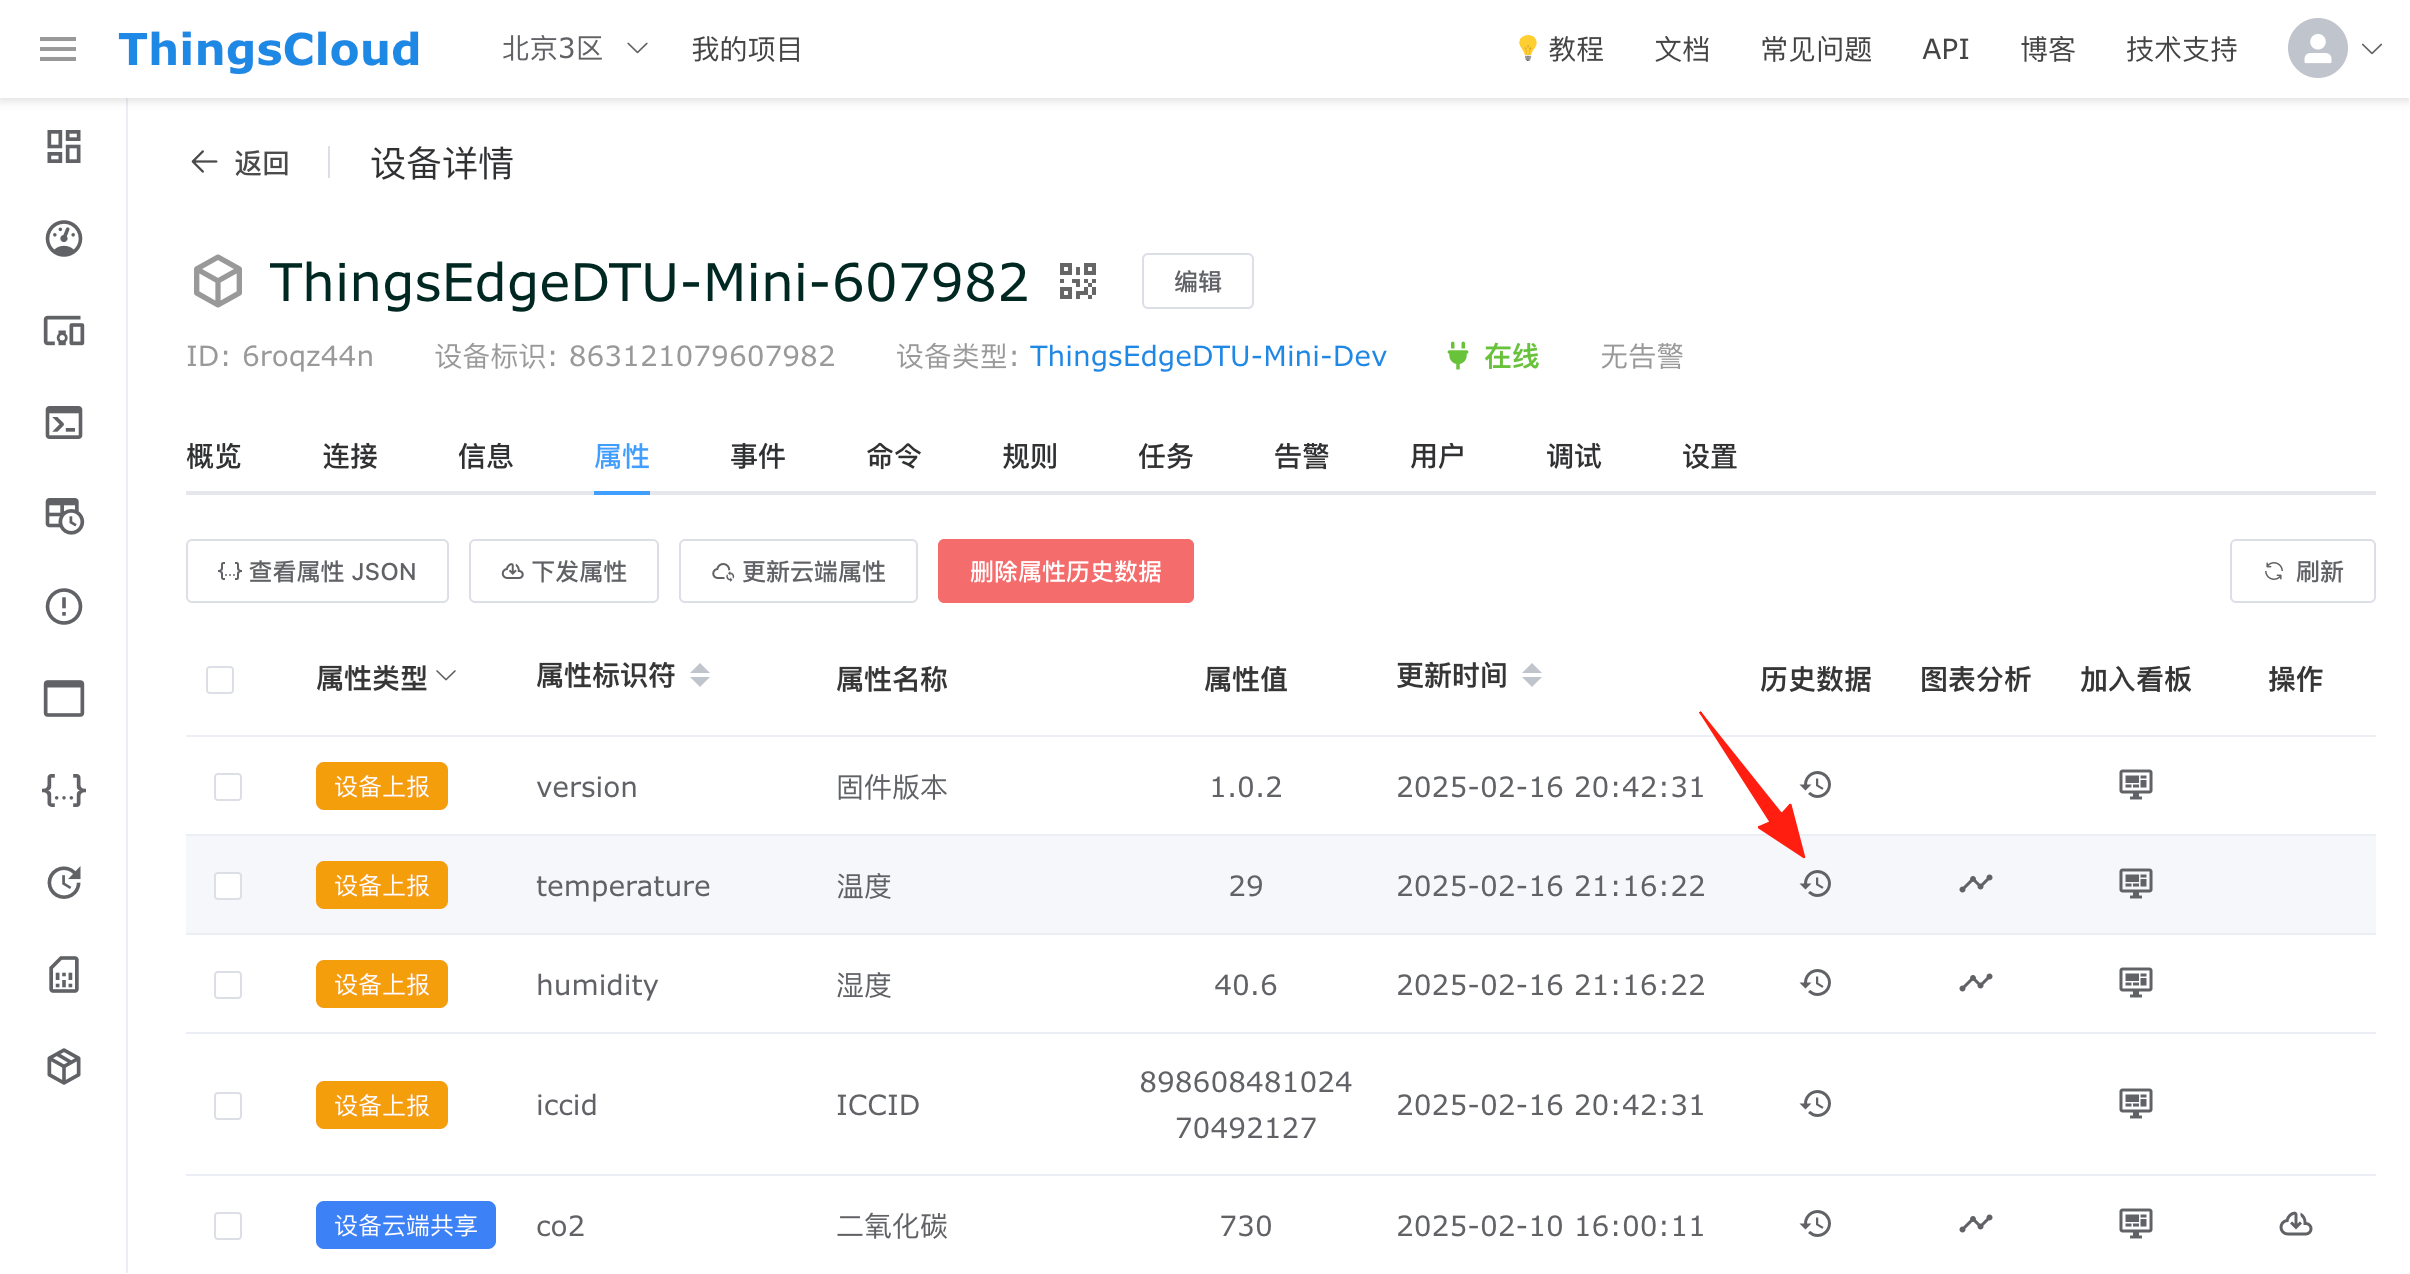Open the hamburger menu icon
Screen dimensions: 2410x1274
58,48
